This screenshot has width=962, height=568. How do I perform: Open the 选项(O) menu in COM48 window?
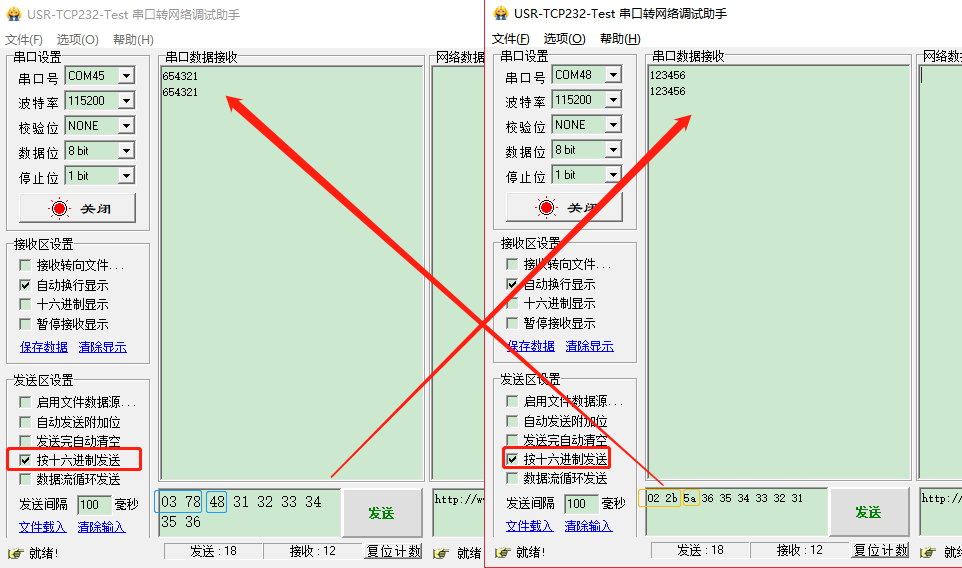(564, 38)
